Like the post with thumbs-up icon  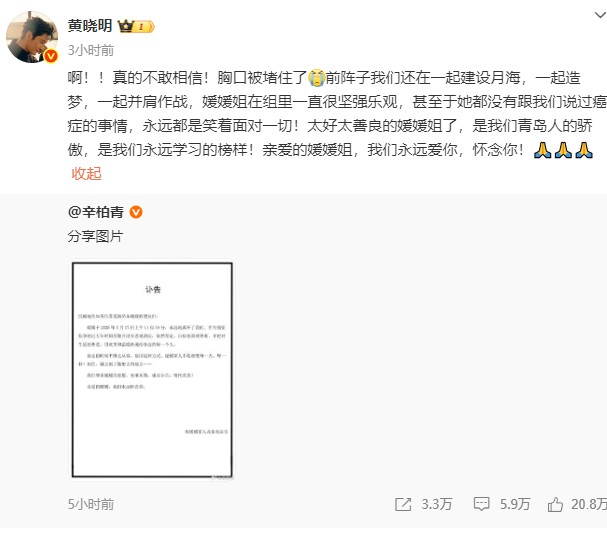[x=555, y=504]
